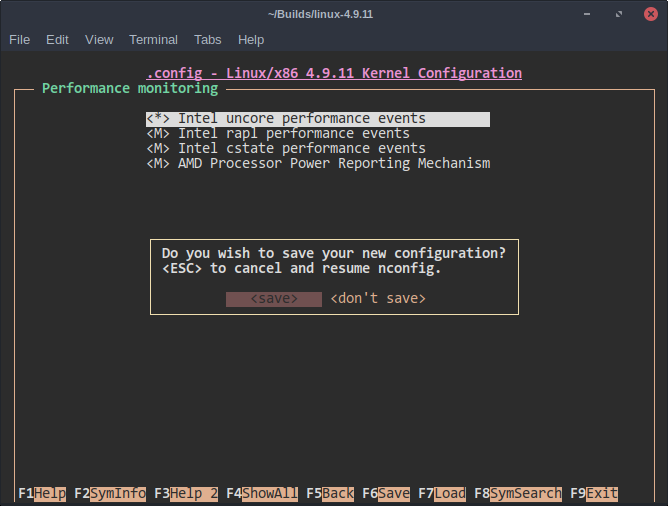Open the Terminal menu
This screenshot has height=506, width=668.
[x=153, y=40]
